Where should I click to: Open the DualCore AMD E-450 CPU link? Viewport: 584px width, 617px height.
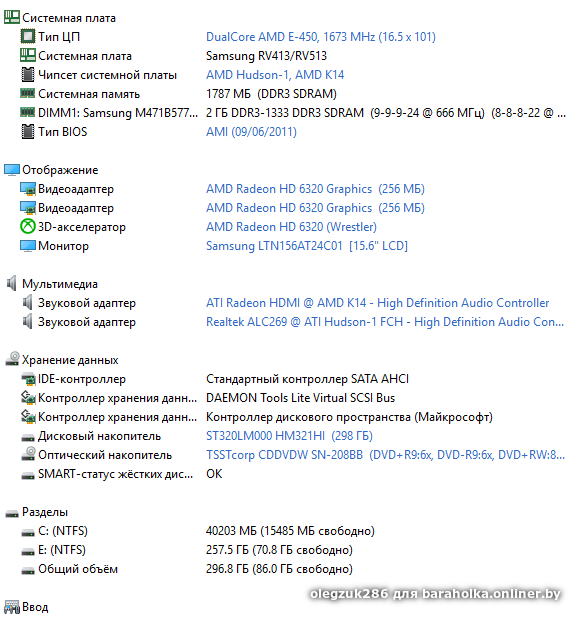pos(321,37)
